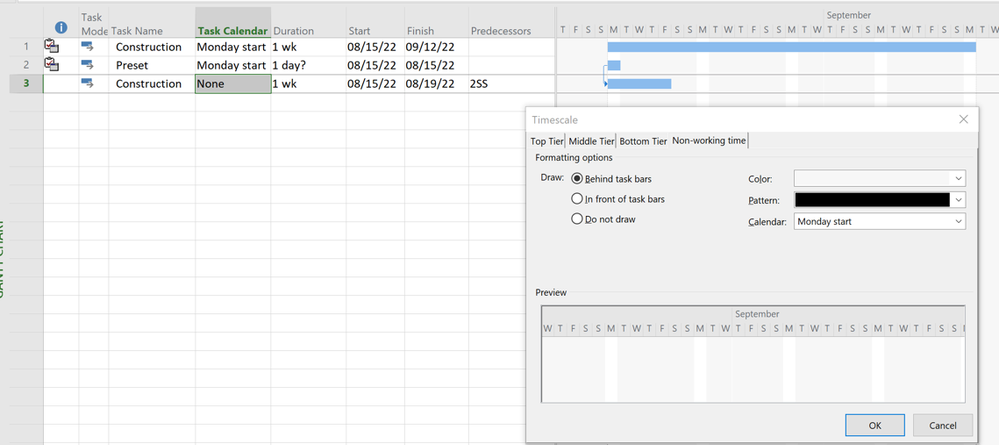
Task: Click the Task Name column header
Action: coord(152,23)
